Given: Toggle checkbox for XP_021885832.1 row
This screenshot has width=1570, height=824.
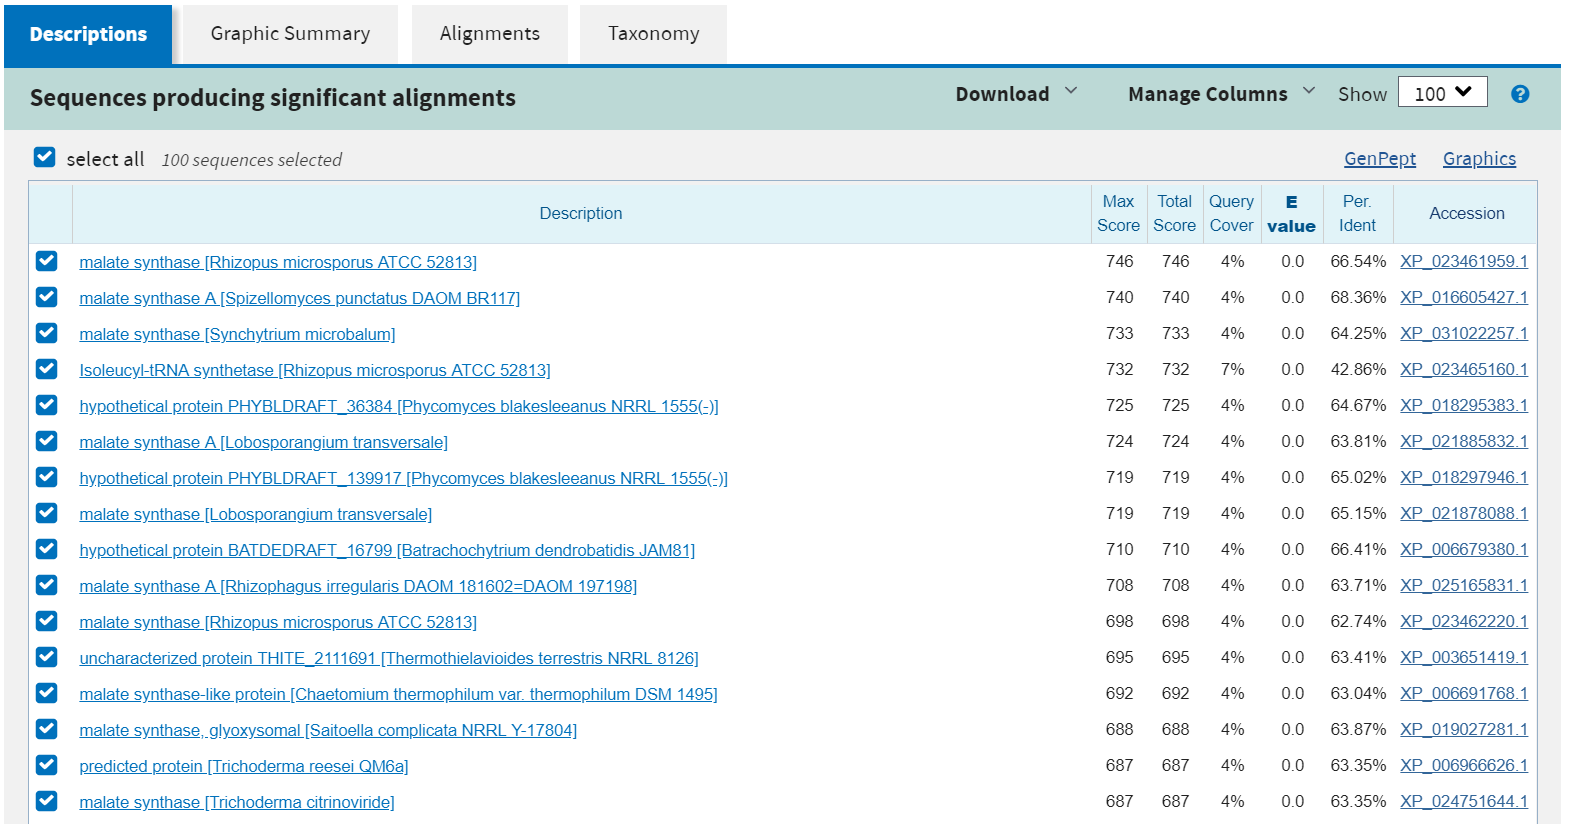Looking at the screenshot, I should click(x=46, y=441).
